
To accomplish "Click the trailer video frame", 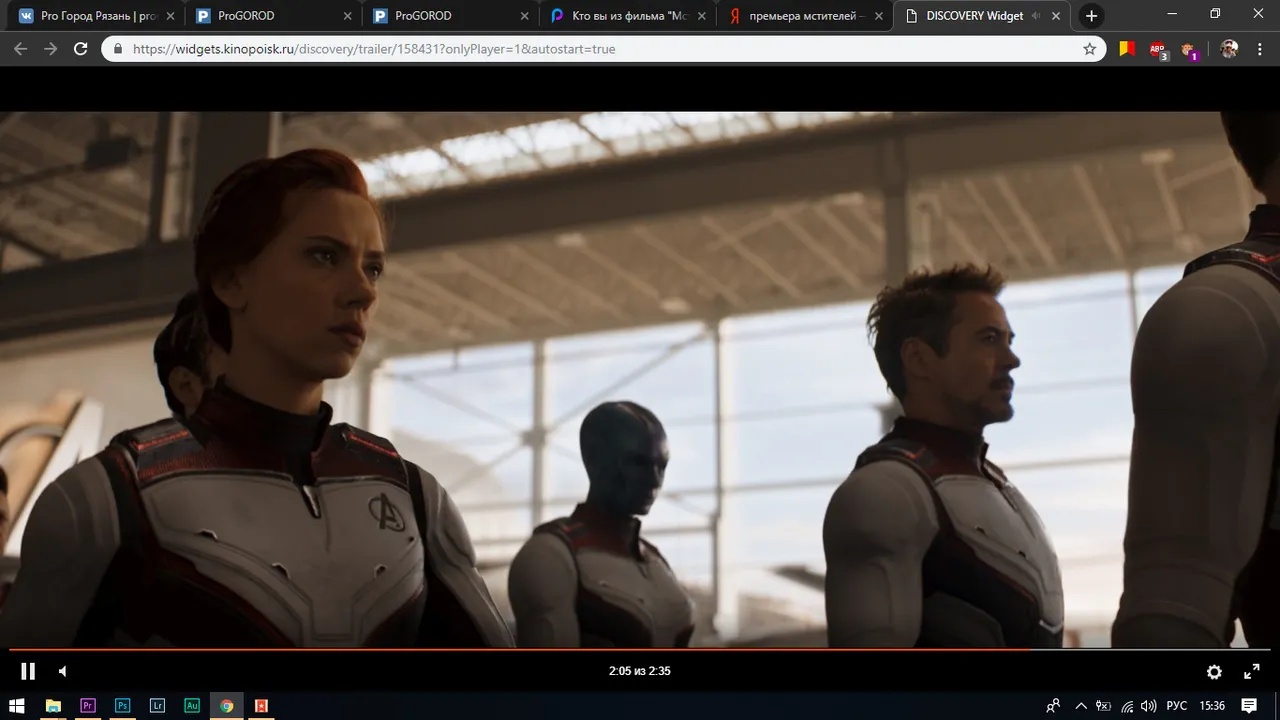I will (x=640, y=378).
